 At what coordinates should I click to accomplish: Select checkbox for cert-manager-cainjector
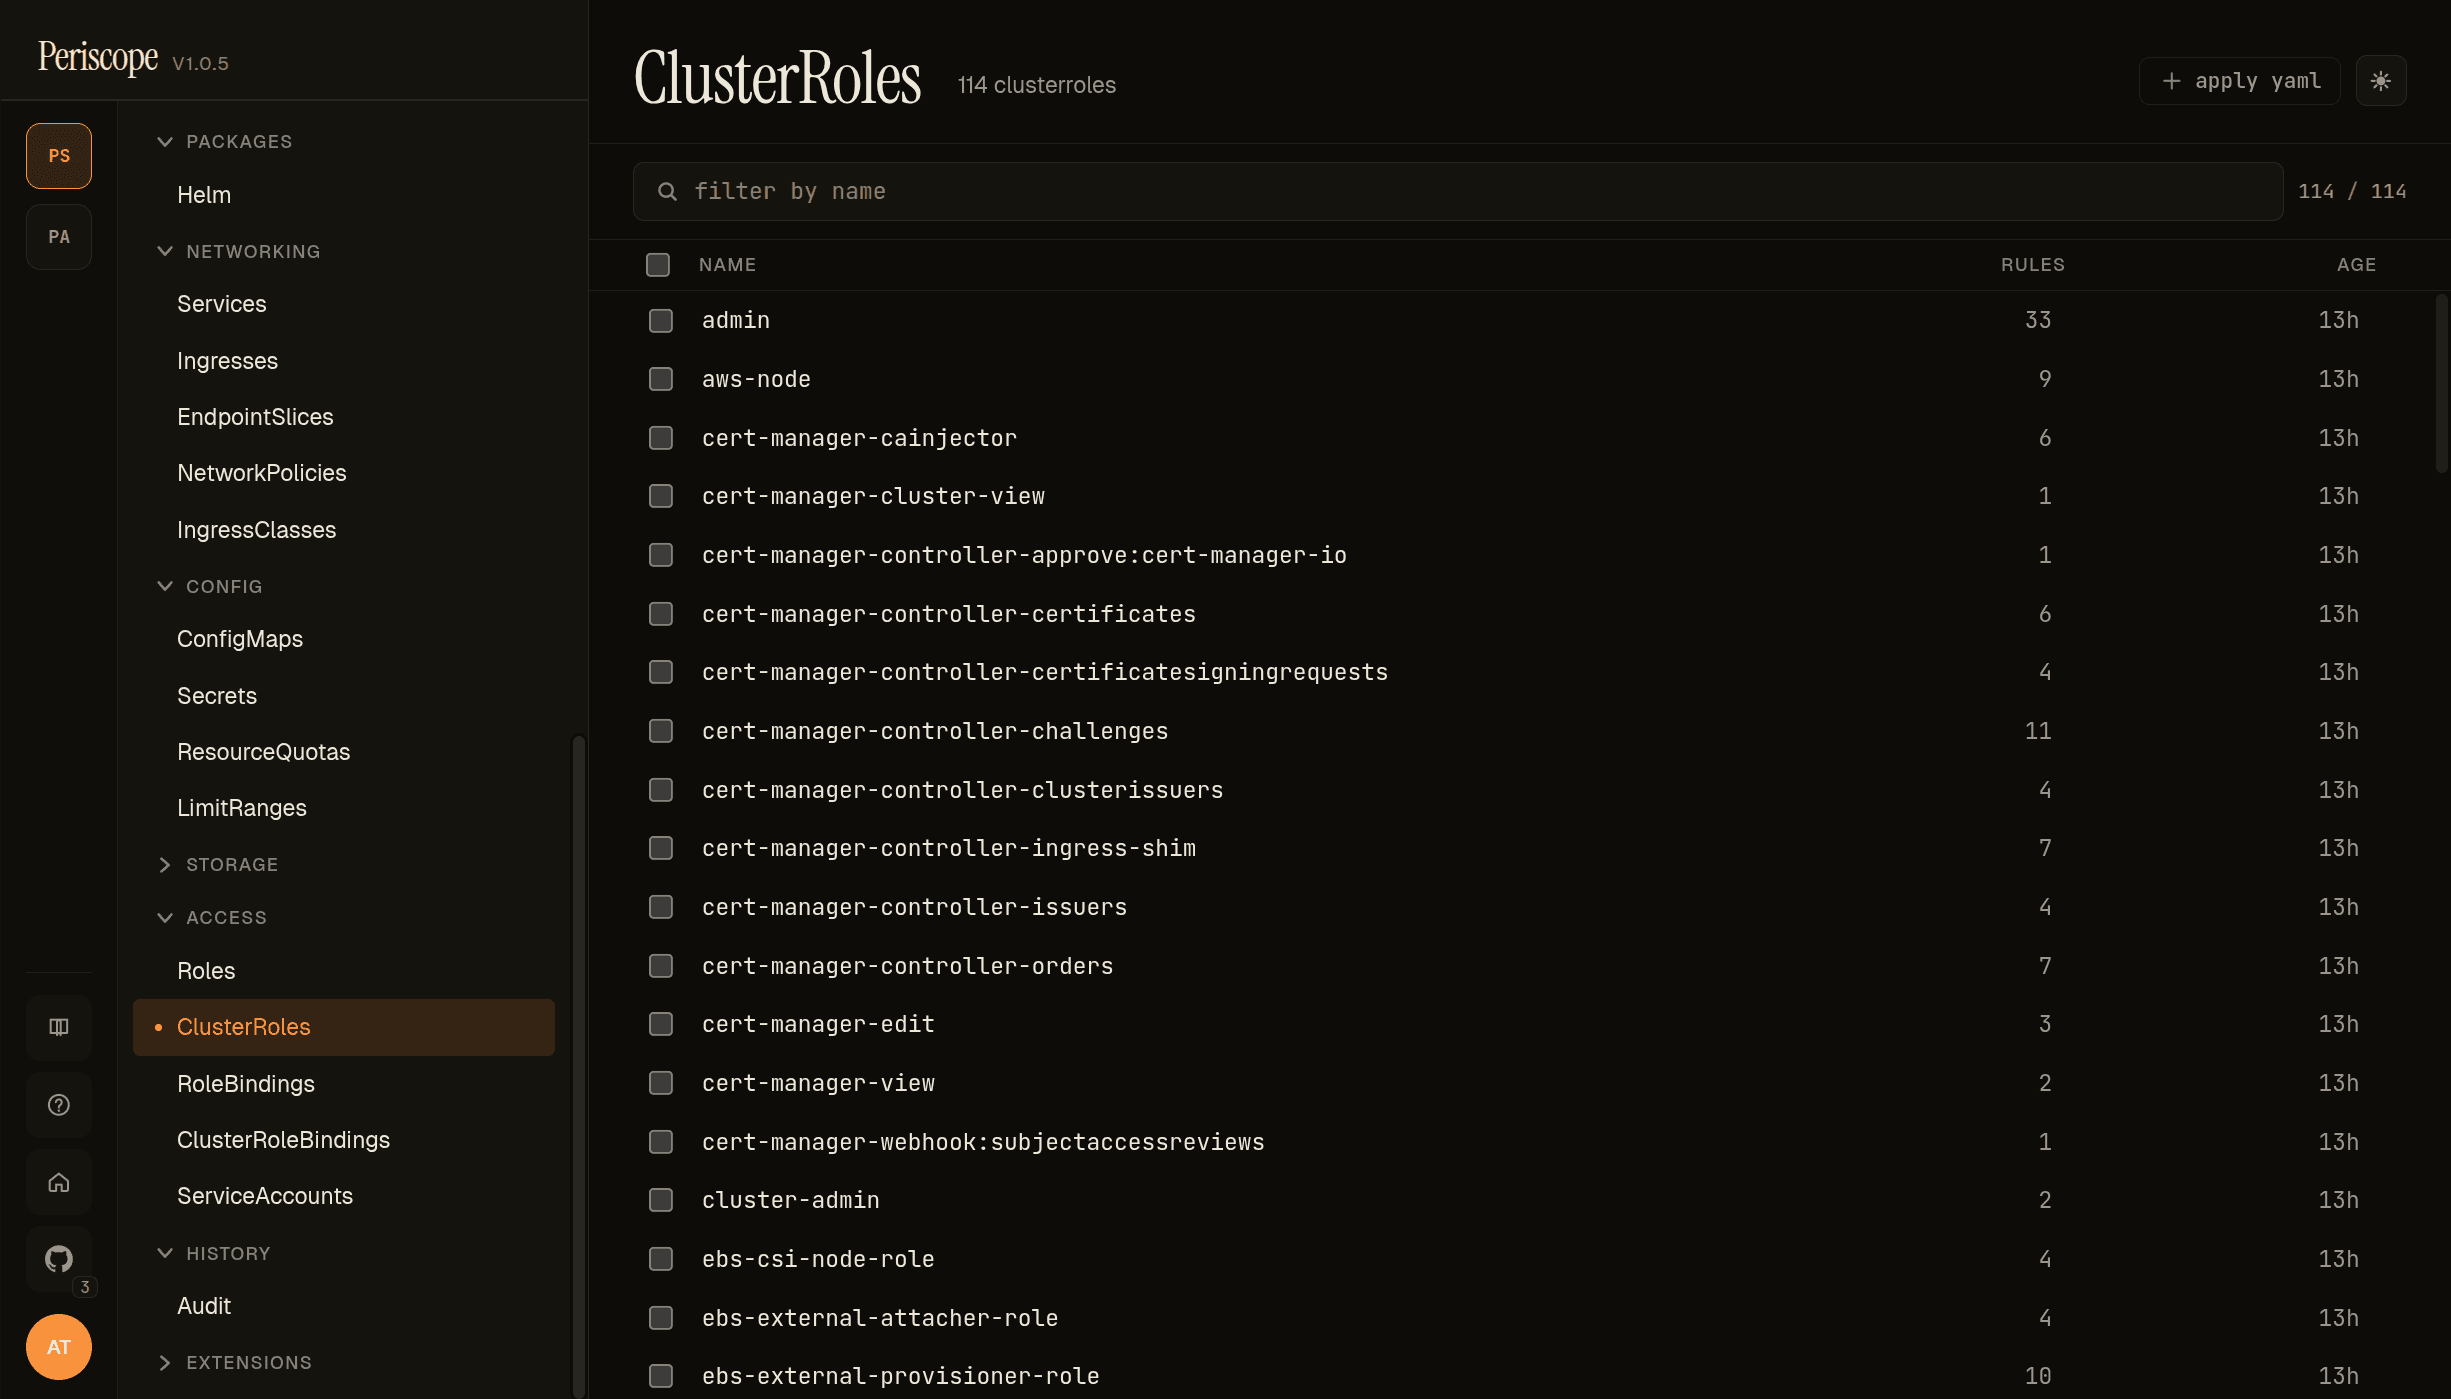[x=661, y=438]
